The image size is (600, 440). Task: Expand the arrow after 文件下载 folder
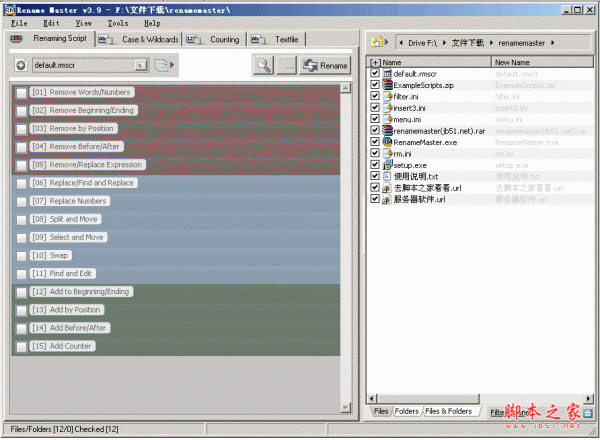tap(491, 42)
